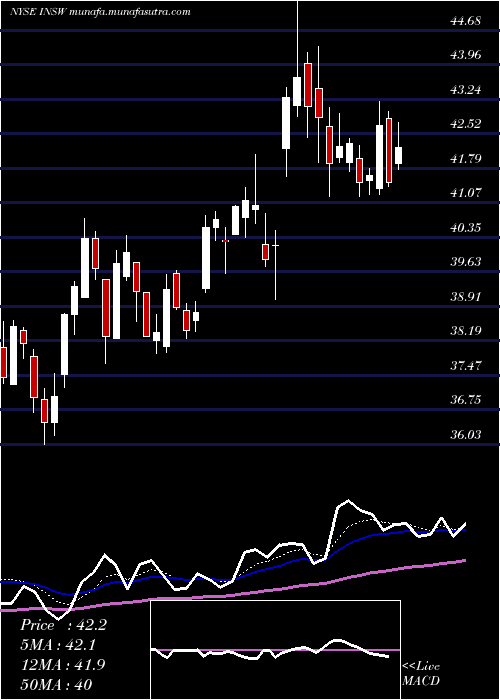Click the tallest-wick candle reaching the chart top
This screenshot has width=500, height=700.
click(x=297, y=91)
